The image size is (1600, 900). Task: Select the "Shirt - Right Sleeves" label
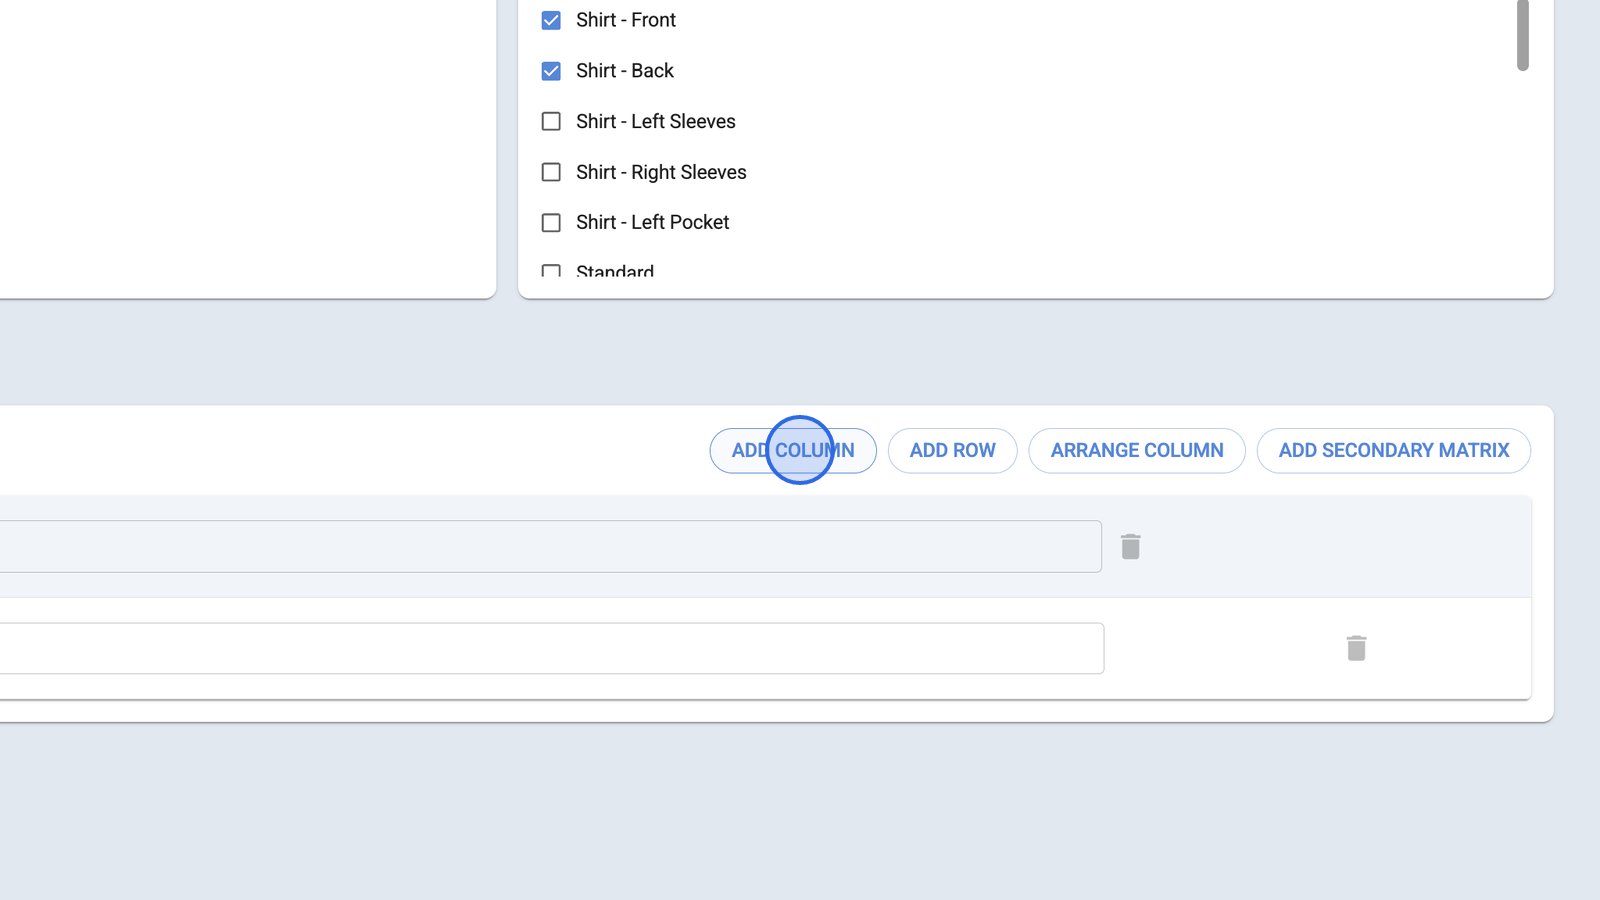pos(661,172)
